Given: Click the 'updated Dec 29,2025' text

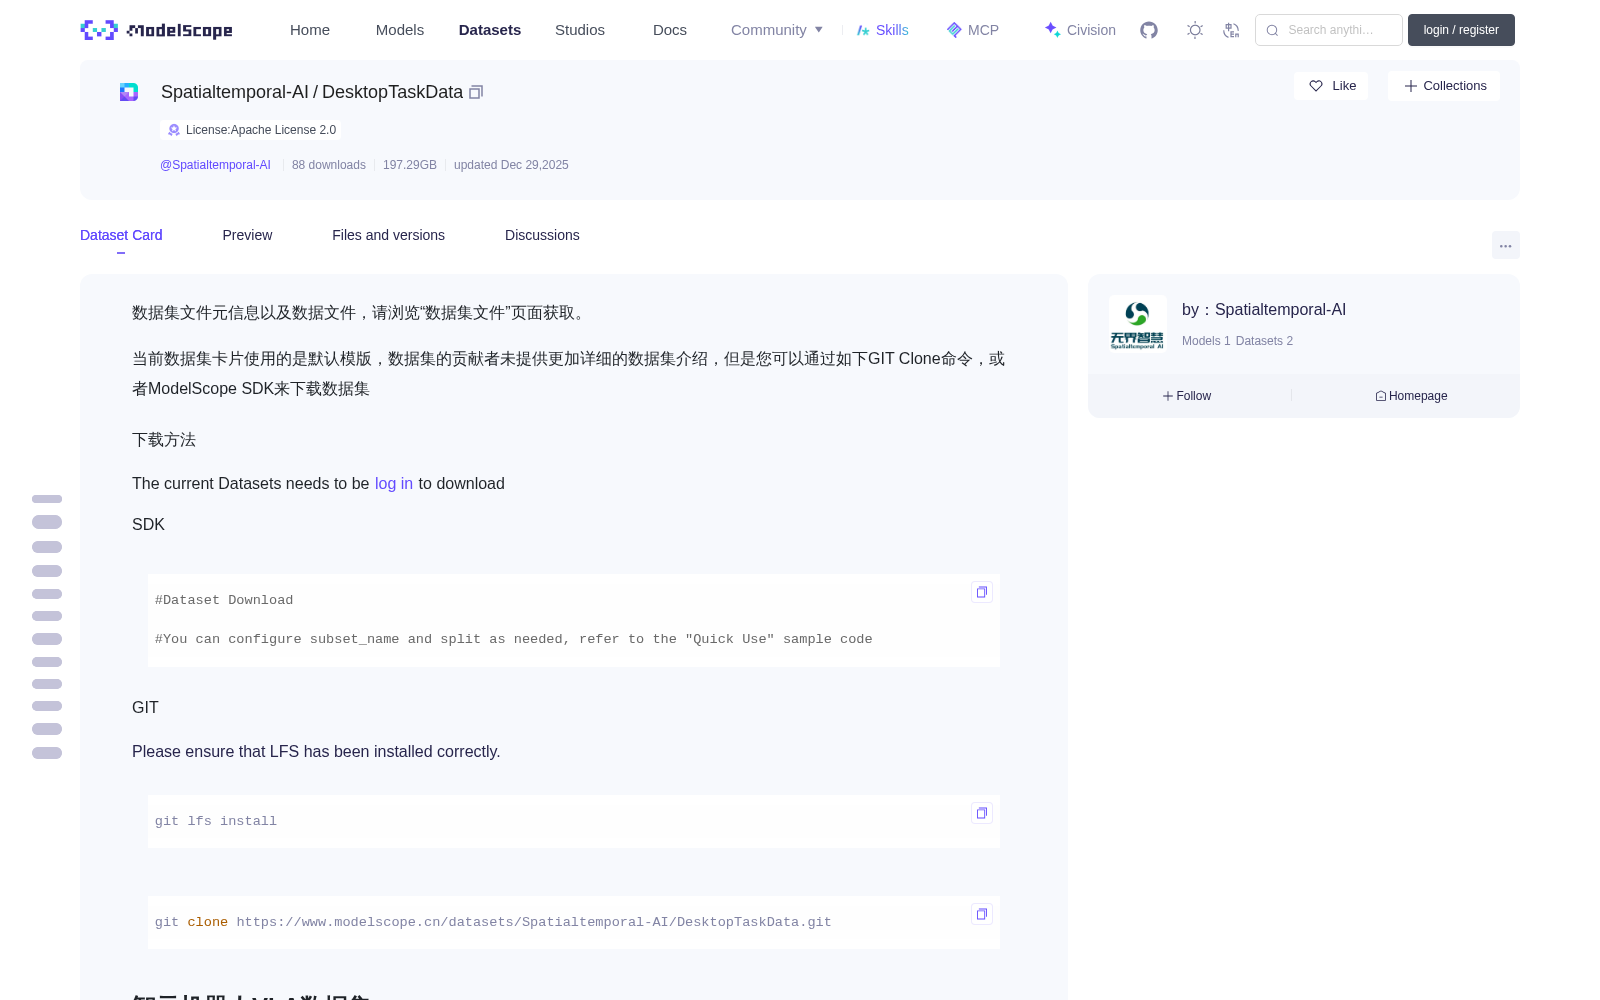Looking at the screenshot, I should (x=511, y=165).
